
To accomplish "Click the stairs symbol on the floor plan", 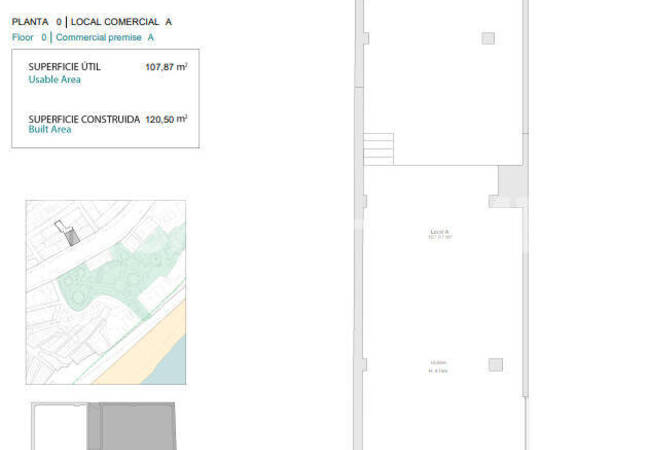I will pyautogui.click(x=378, y=149).
